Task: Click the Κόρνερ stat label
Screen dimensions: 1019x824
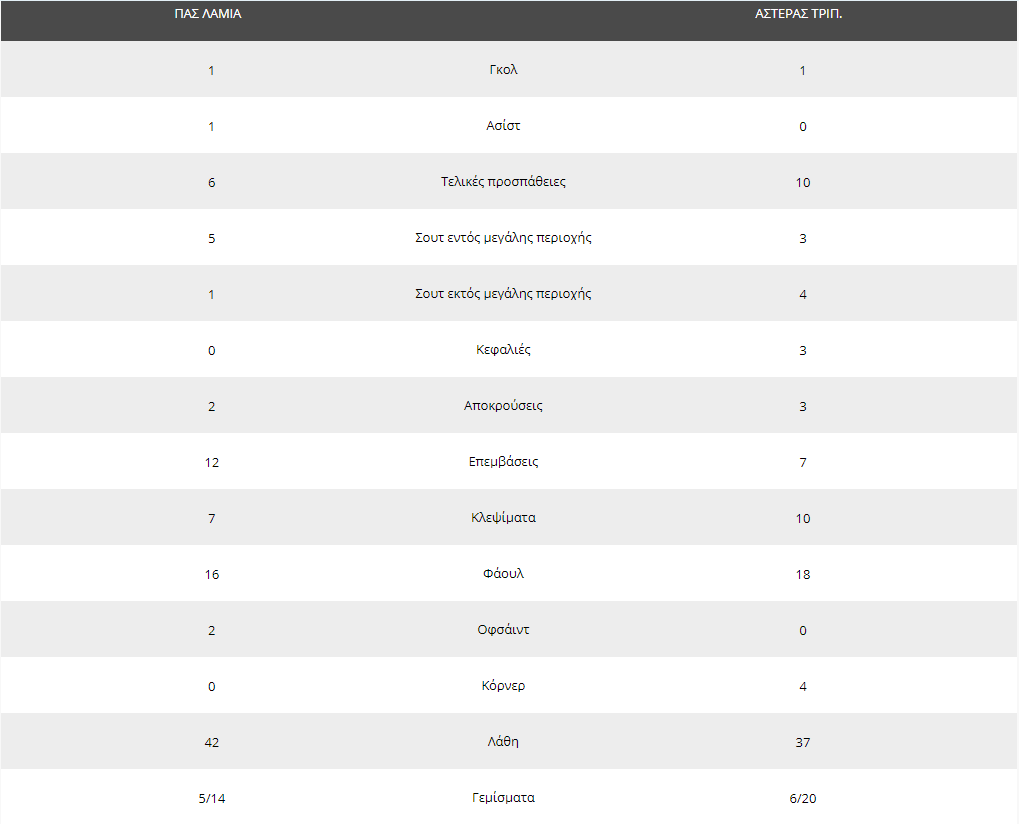Action: 503,685
